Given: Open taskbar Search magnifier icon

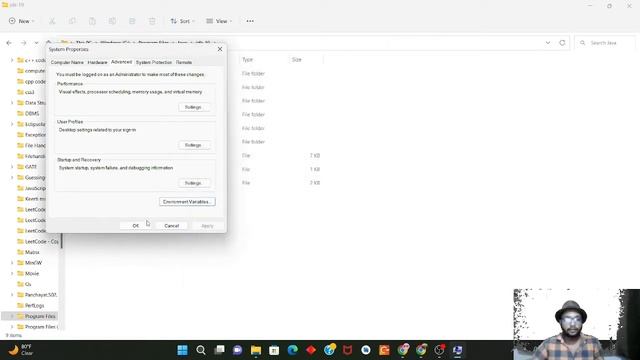Looking at the screenshot, I should click(201, 350).
